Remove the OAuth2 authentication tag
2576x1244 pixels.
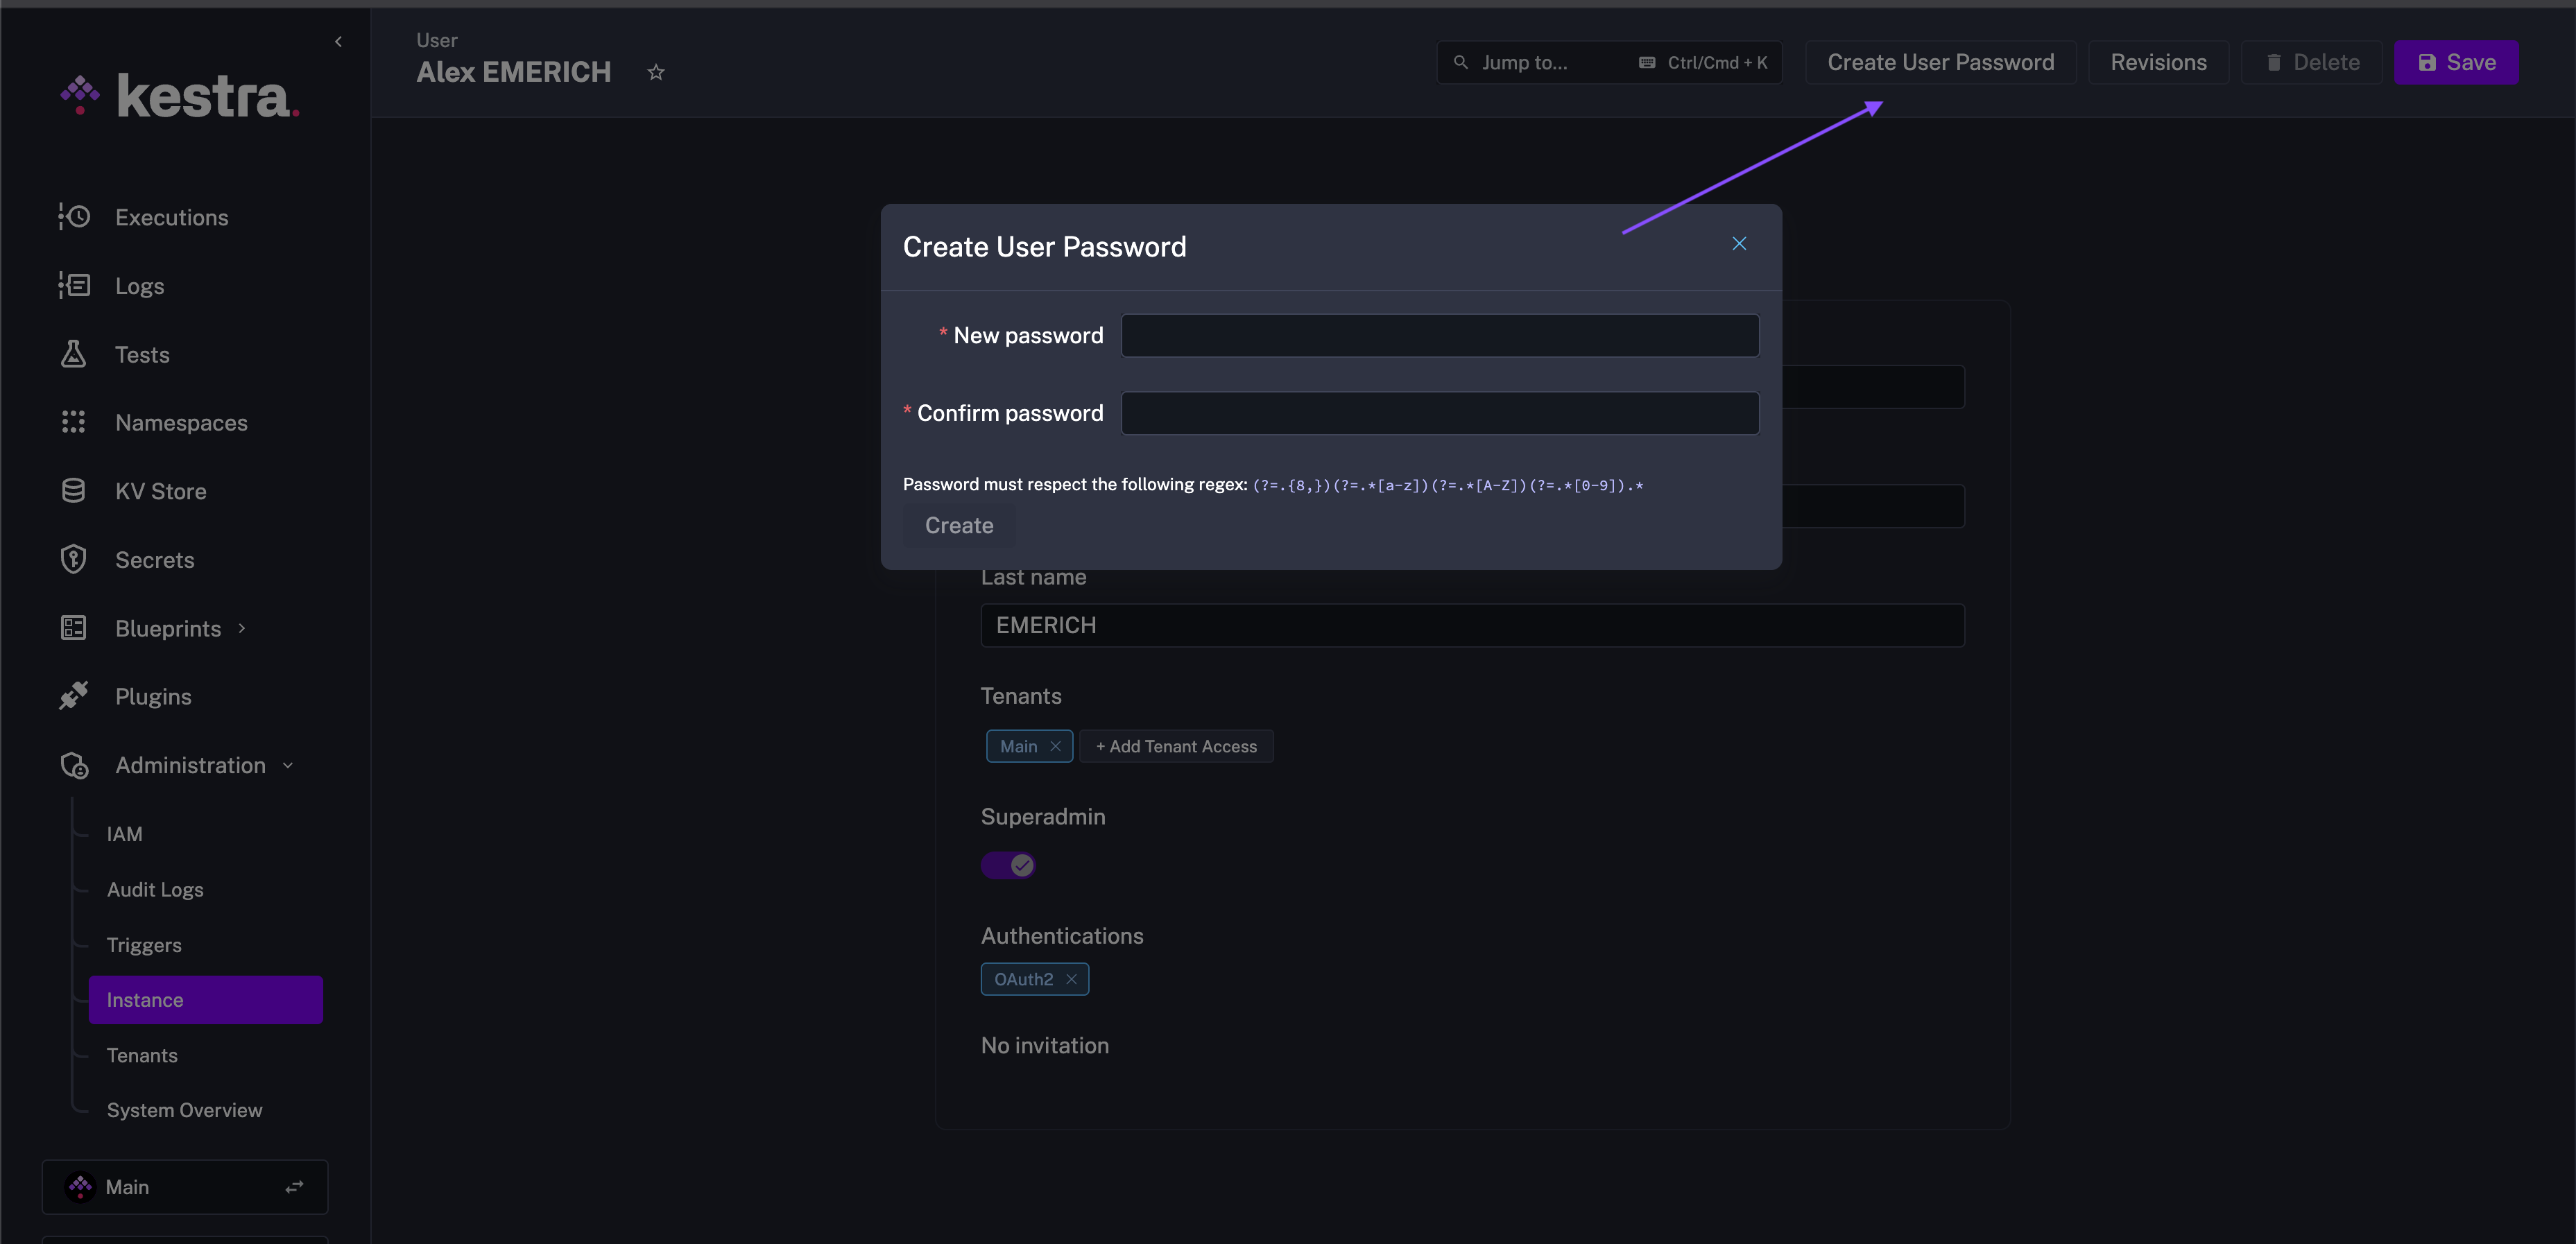point(1071,979)
